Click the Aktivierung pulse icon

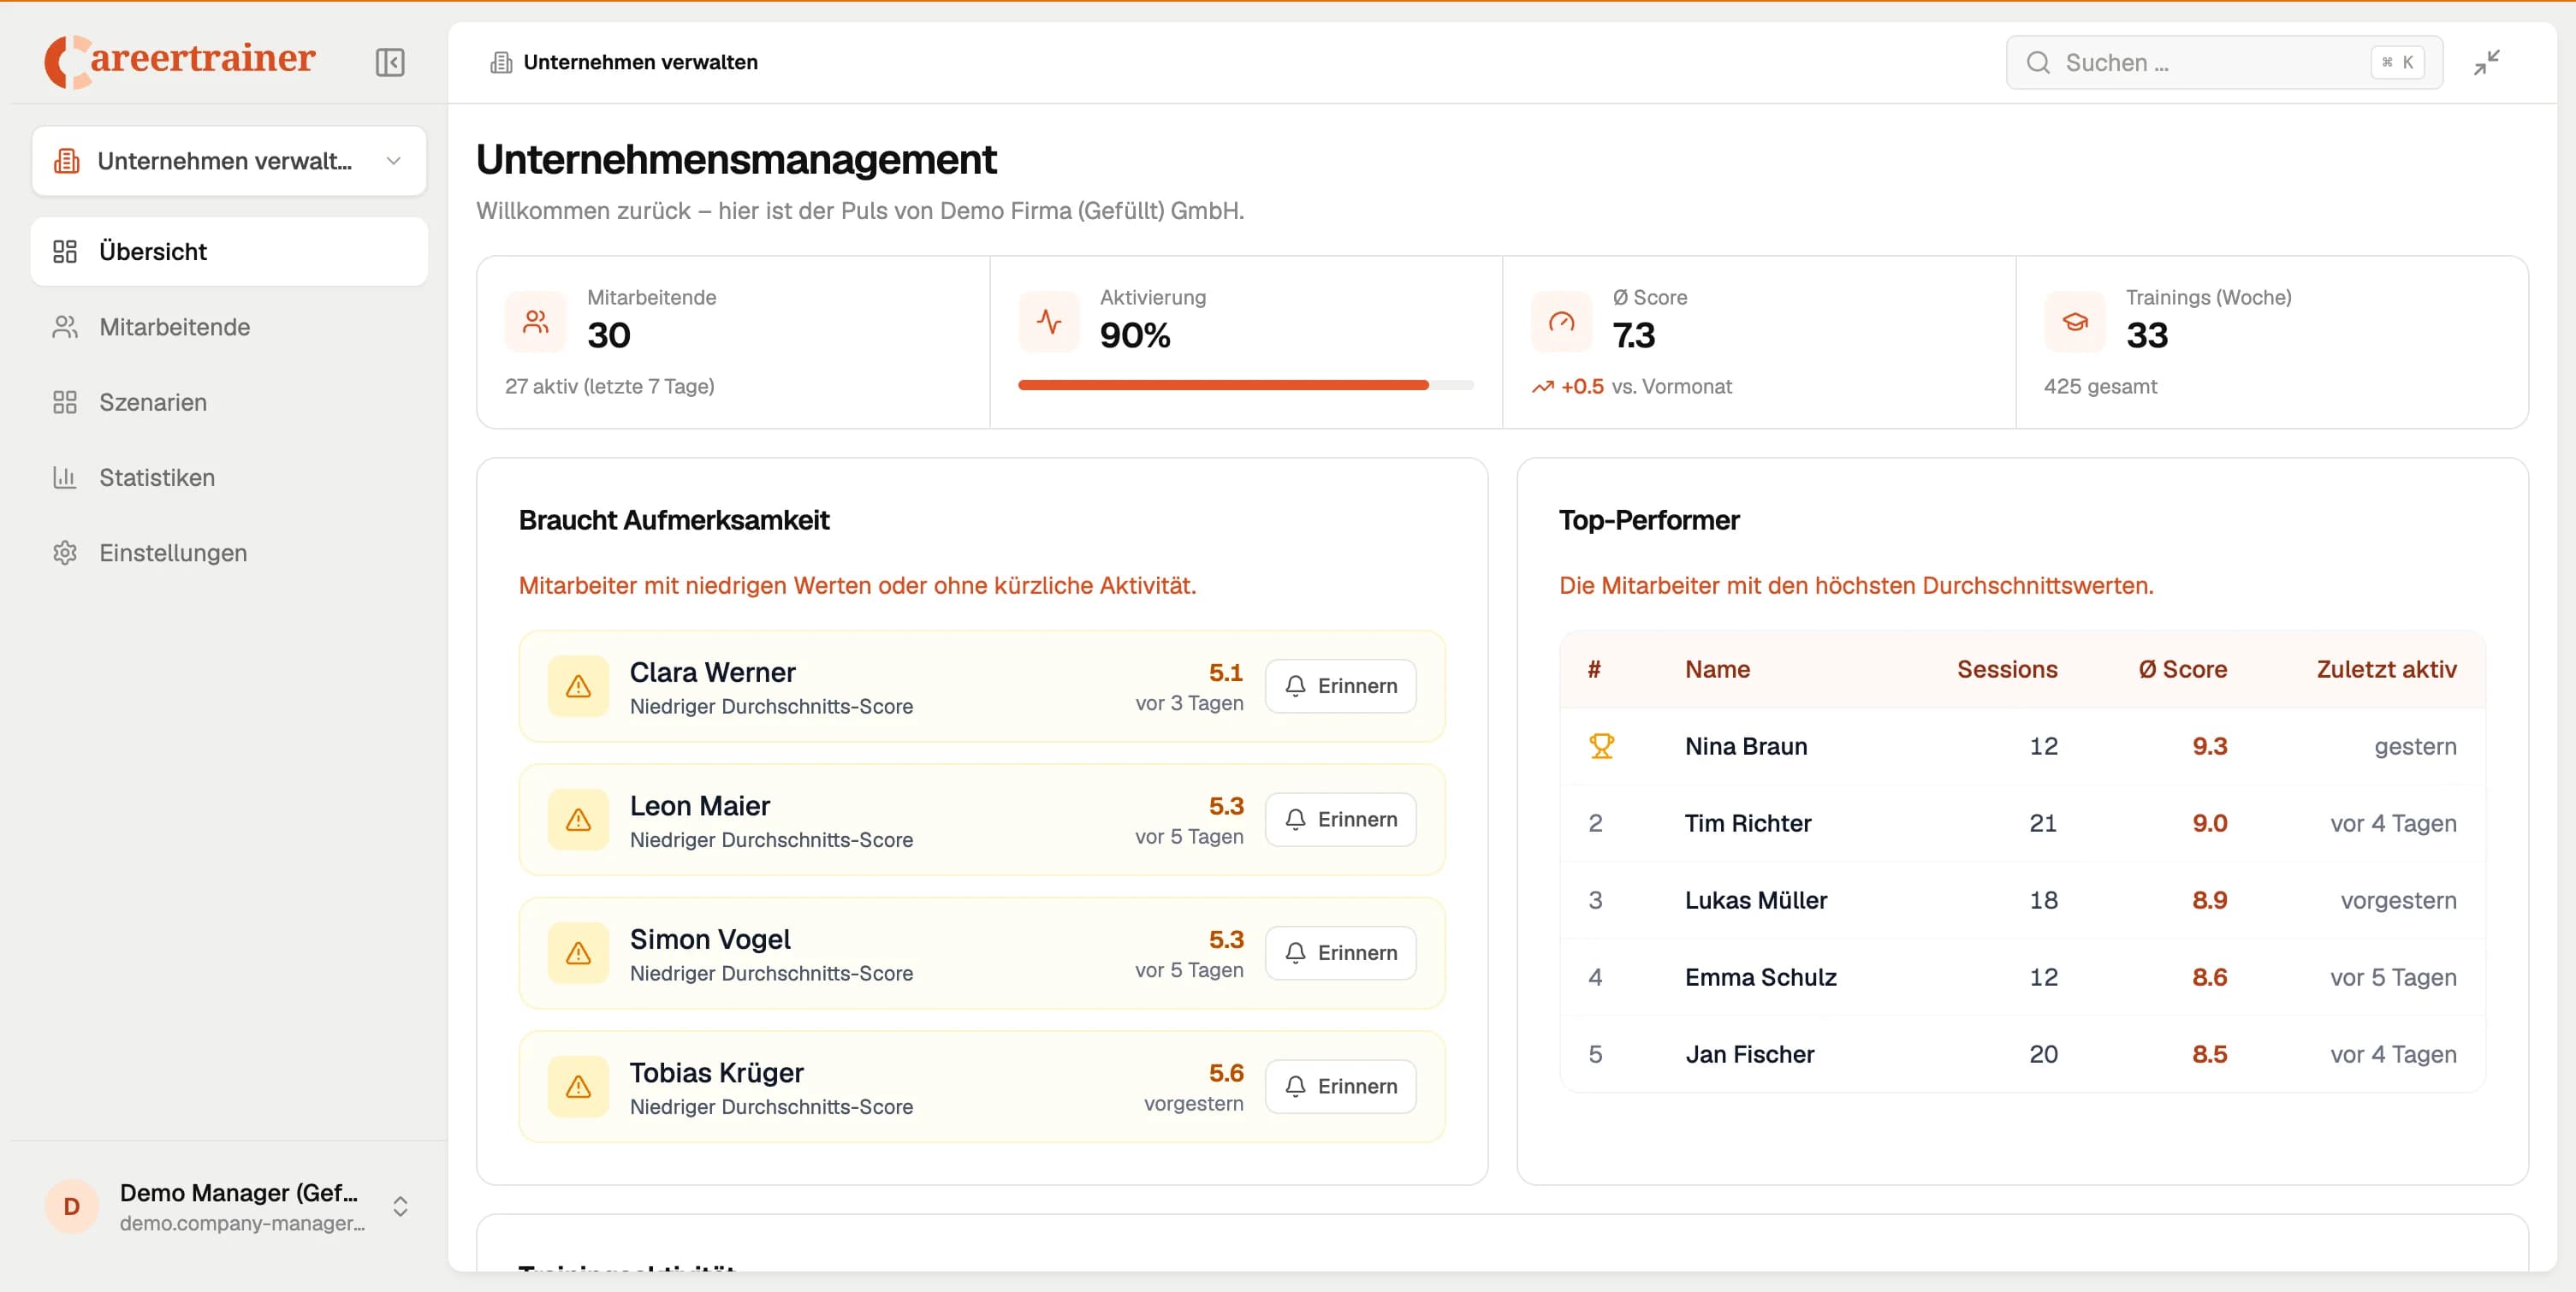pyautogui.click(x=1049, y=322)
